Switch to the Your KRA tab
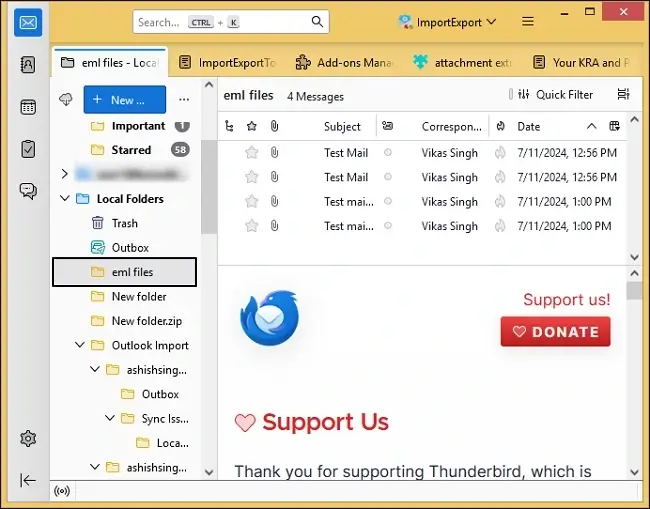The height and width of the screenshot is (509, 650). (x=580, y=63)
